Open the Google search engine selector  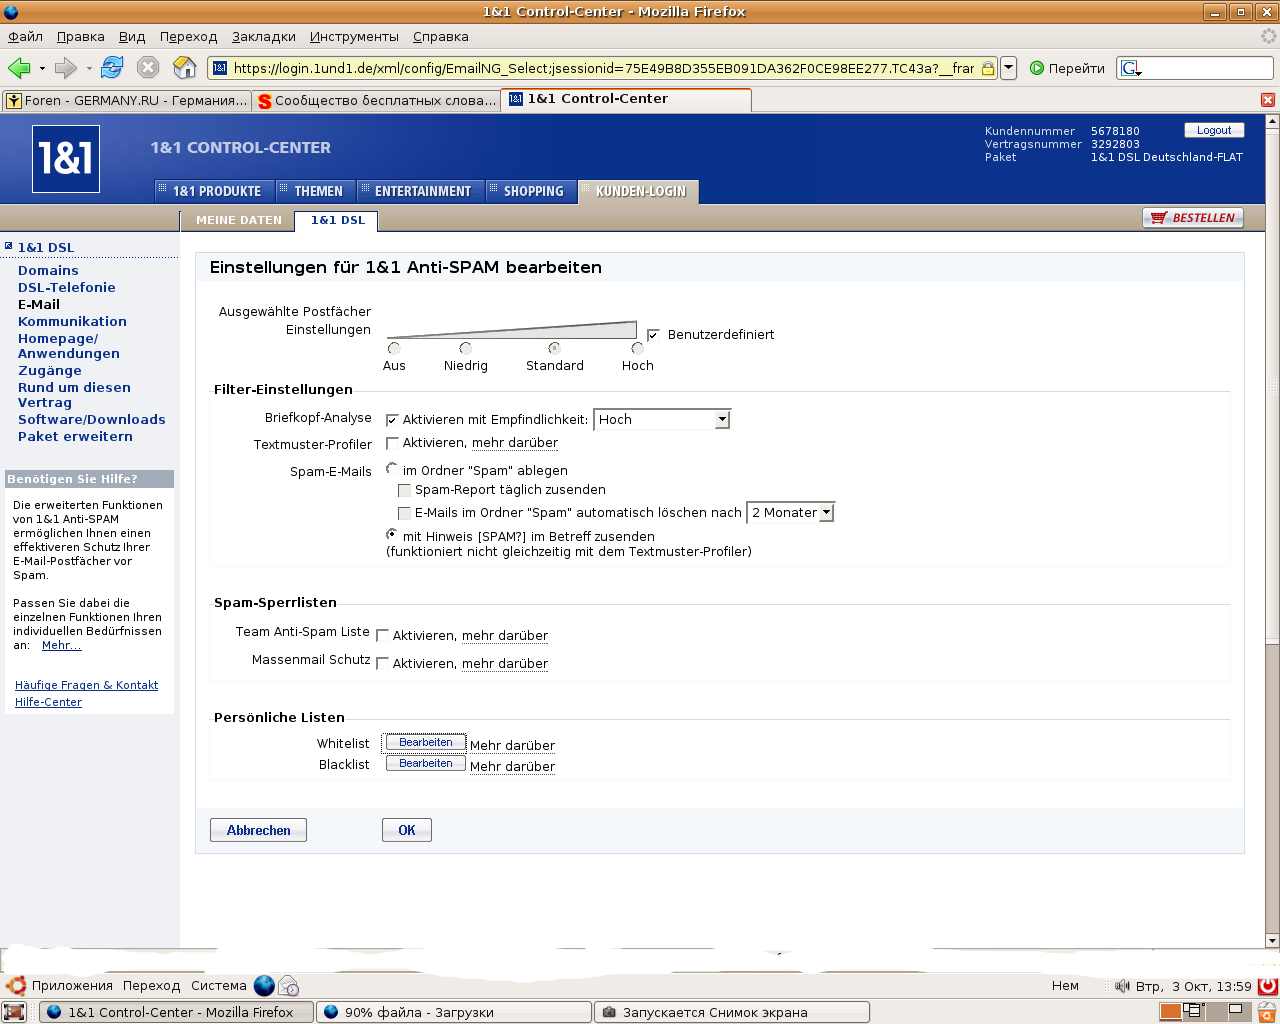(1131, 68)
